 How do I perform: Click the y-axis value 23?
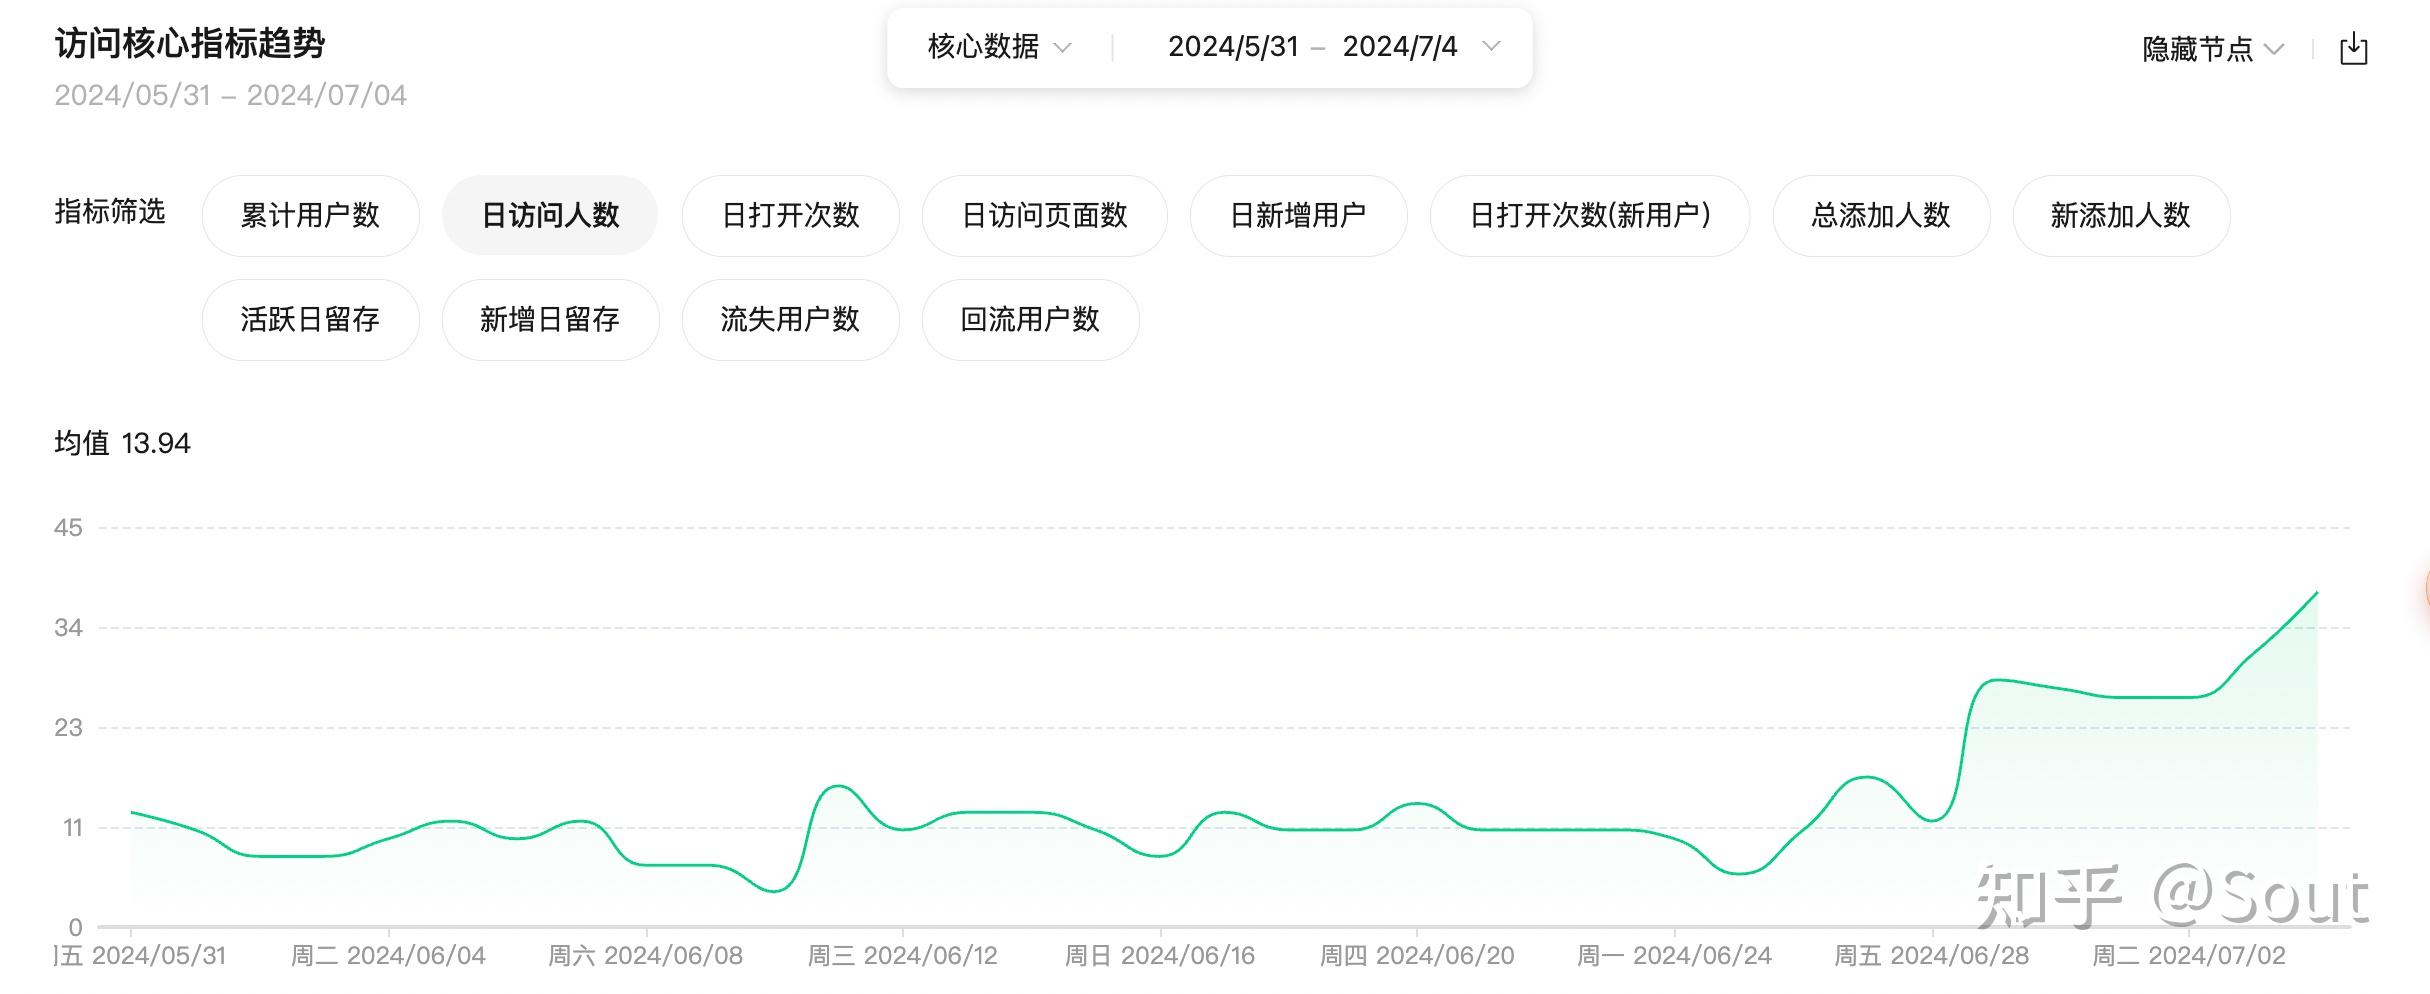(x=68, y=728)
